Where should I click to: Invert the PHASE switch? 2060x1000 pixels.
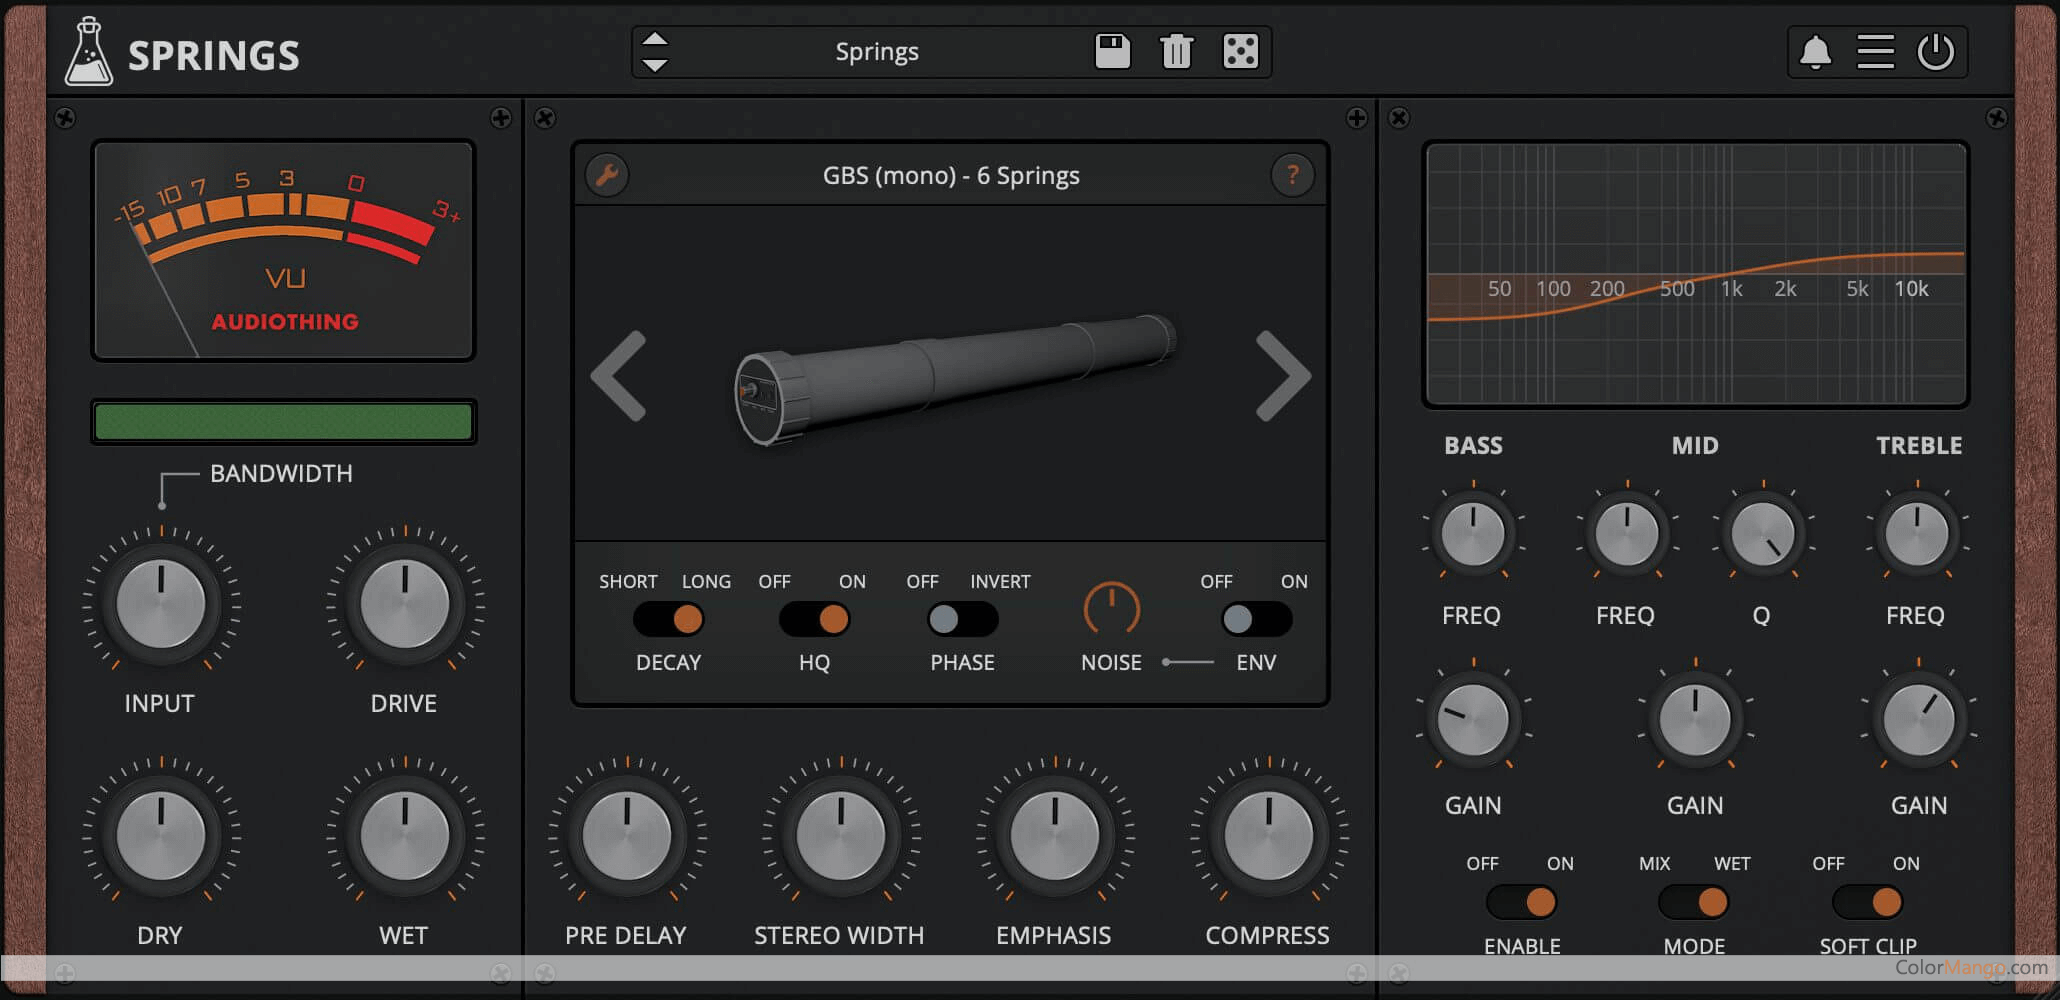(x=961, y=620)
